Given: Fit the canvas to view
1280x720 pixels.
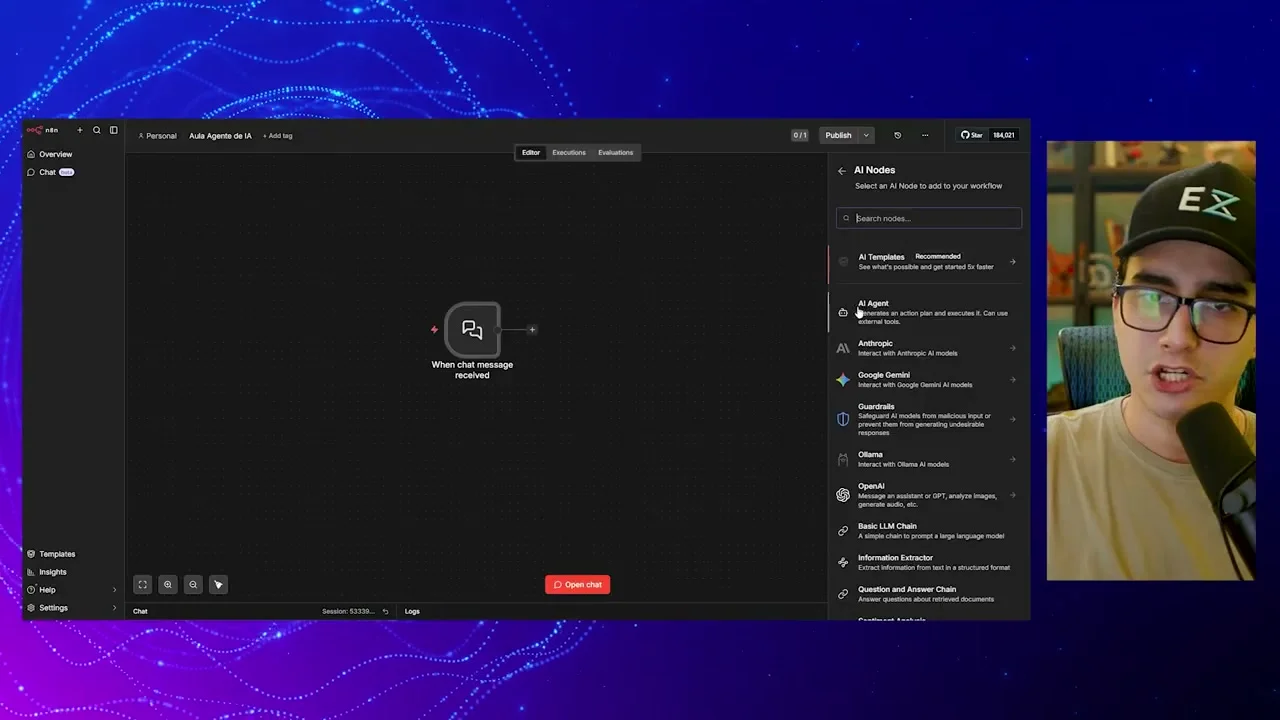Looking at the screenshot, I should [x=143, y=585].
